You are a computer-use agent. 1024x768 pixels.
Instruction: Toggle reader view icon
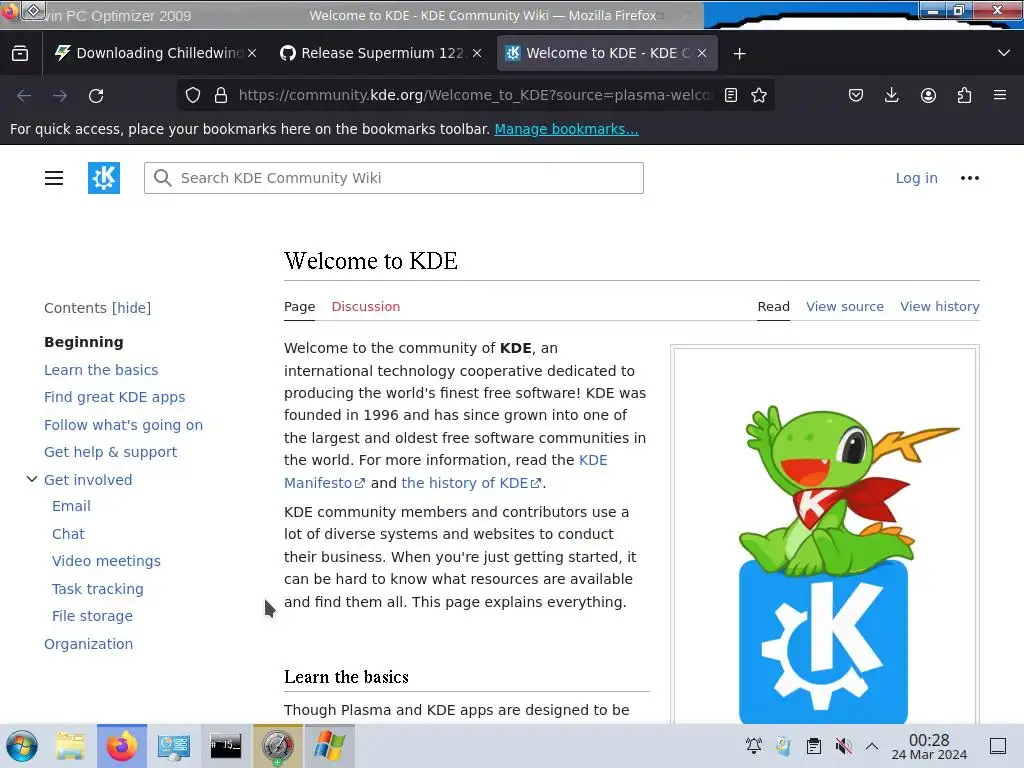(x=731, y=95)
